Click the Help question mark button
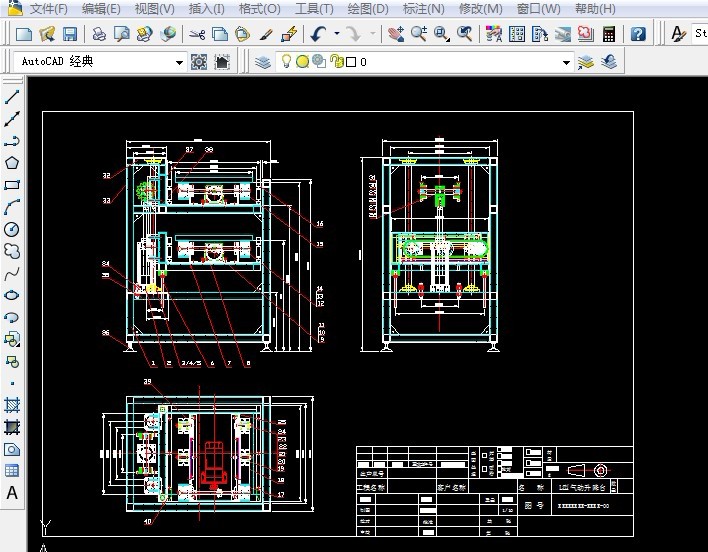This screenshot has width=708, height=552. (638, 34)
